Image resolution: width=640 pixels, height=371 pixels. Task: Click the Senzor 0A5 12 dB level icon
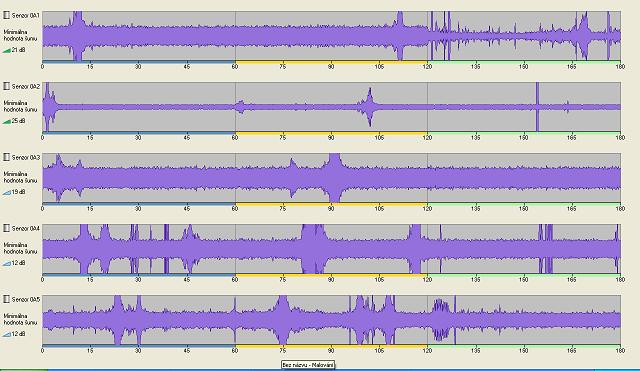pos(7,334)
